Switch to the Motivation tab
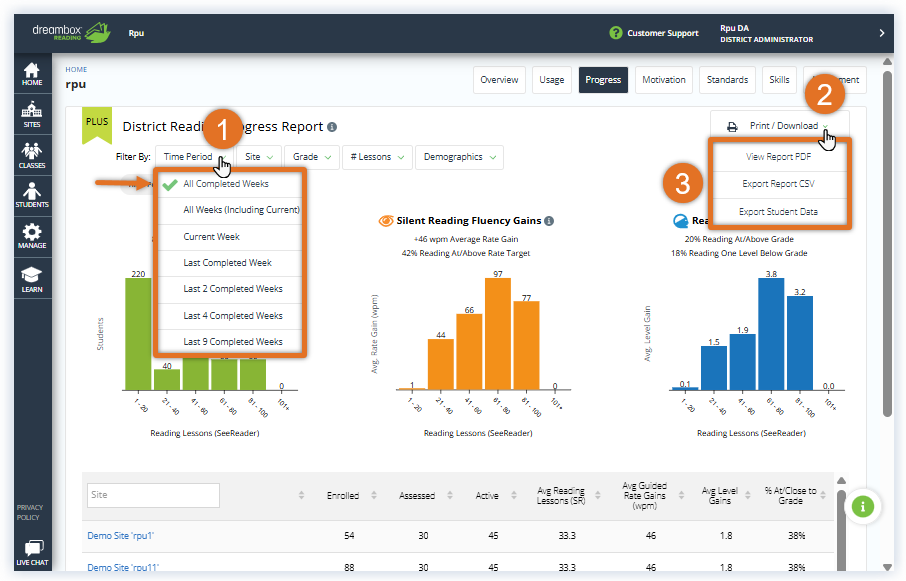Viewport: 906px width, 581px height. [664, 80]
